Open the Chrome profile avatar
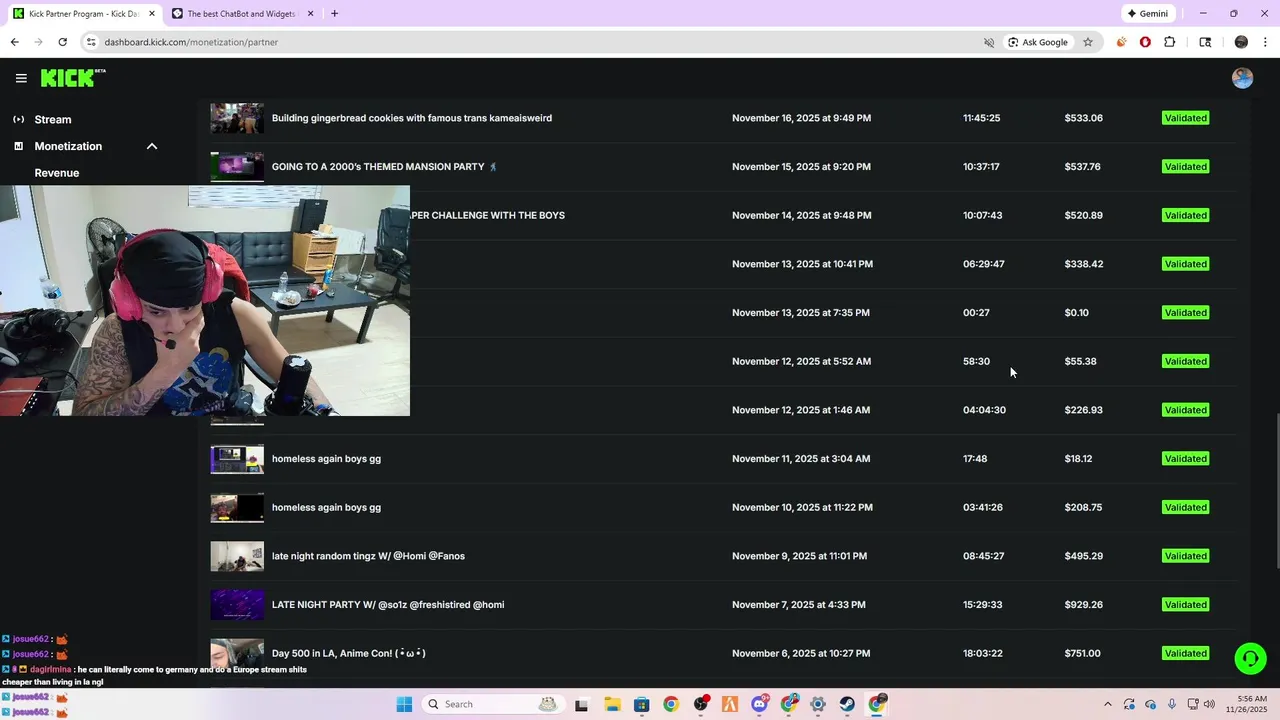This screenshot has width=1280, height=720. (x=1241, y=42)
